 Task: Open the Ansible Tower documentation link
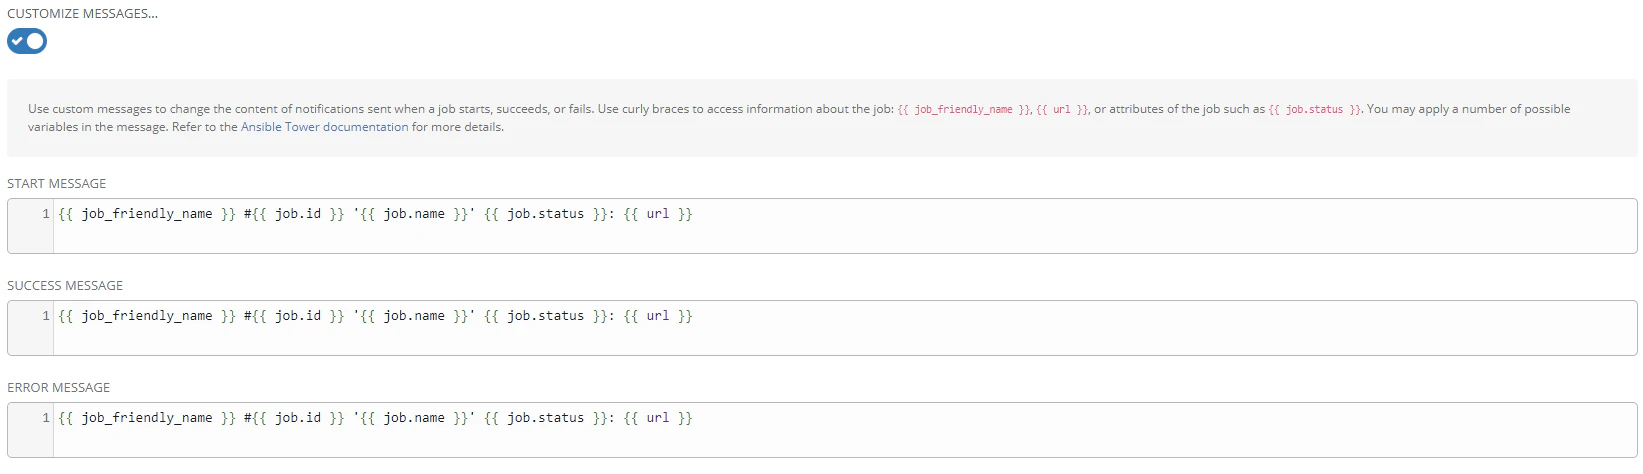point(324,127)
